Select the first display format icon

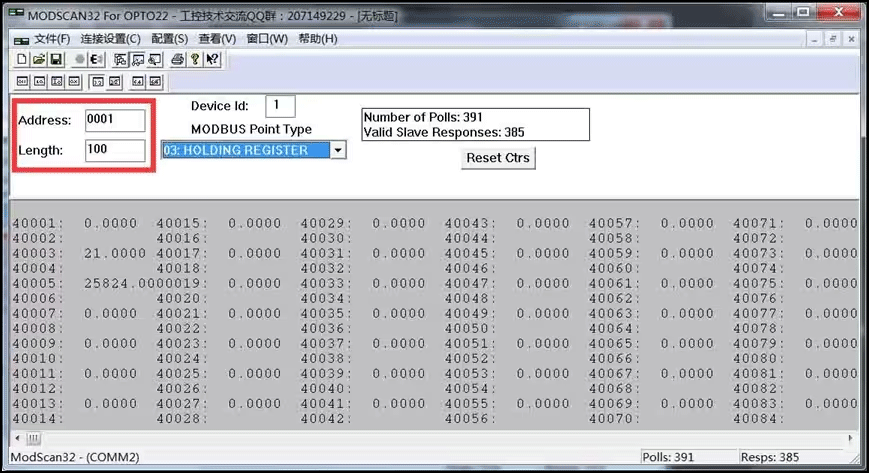pyautogui.click(x=21, y=81)
